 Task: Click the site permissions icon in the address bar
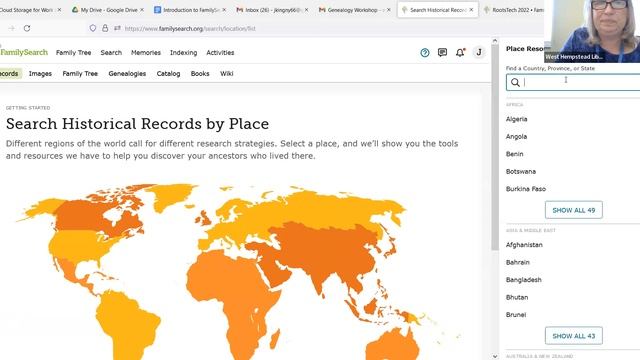tap(117, 28)
